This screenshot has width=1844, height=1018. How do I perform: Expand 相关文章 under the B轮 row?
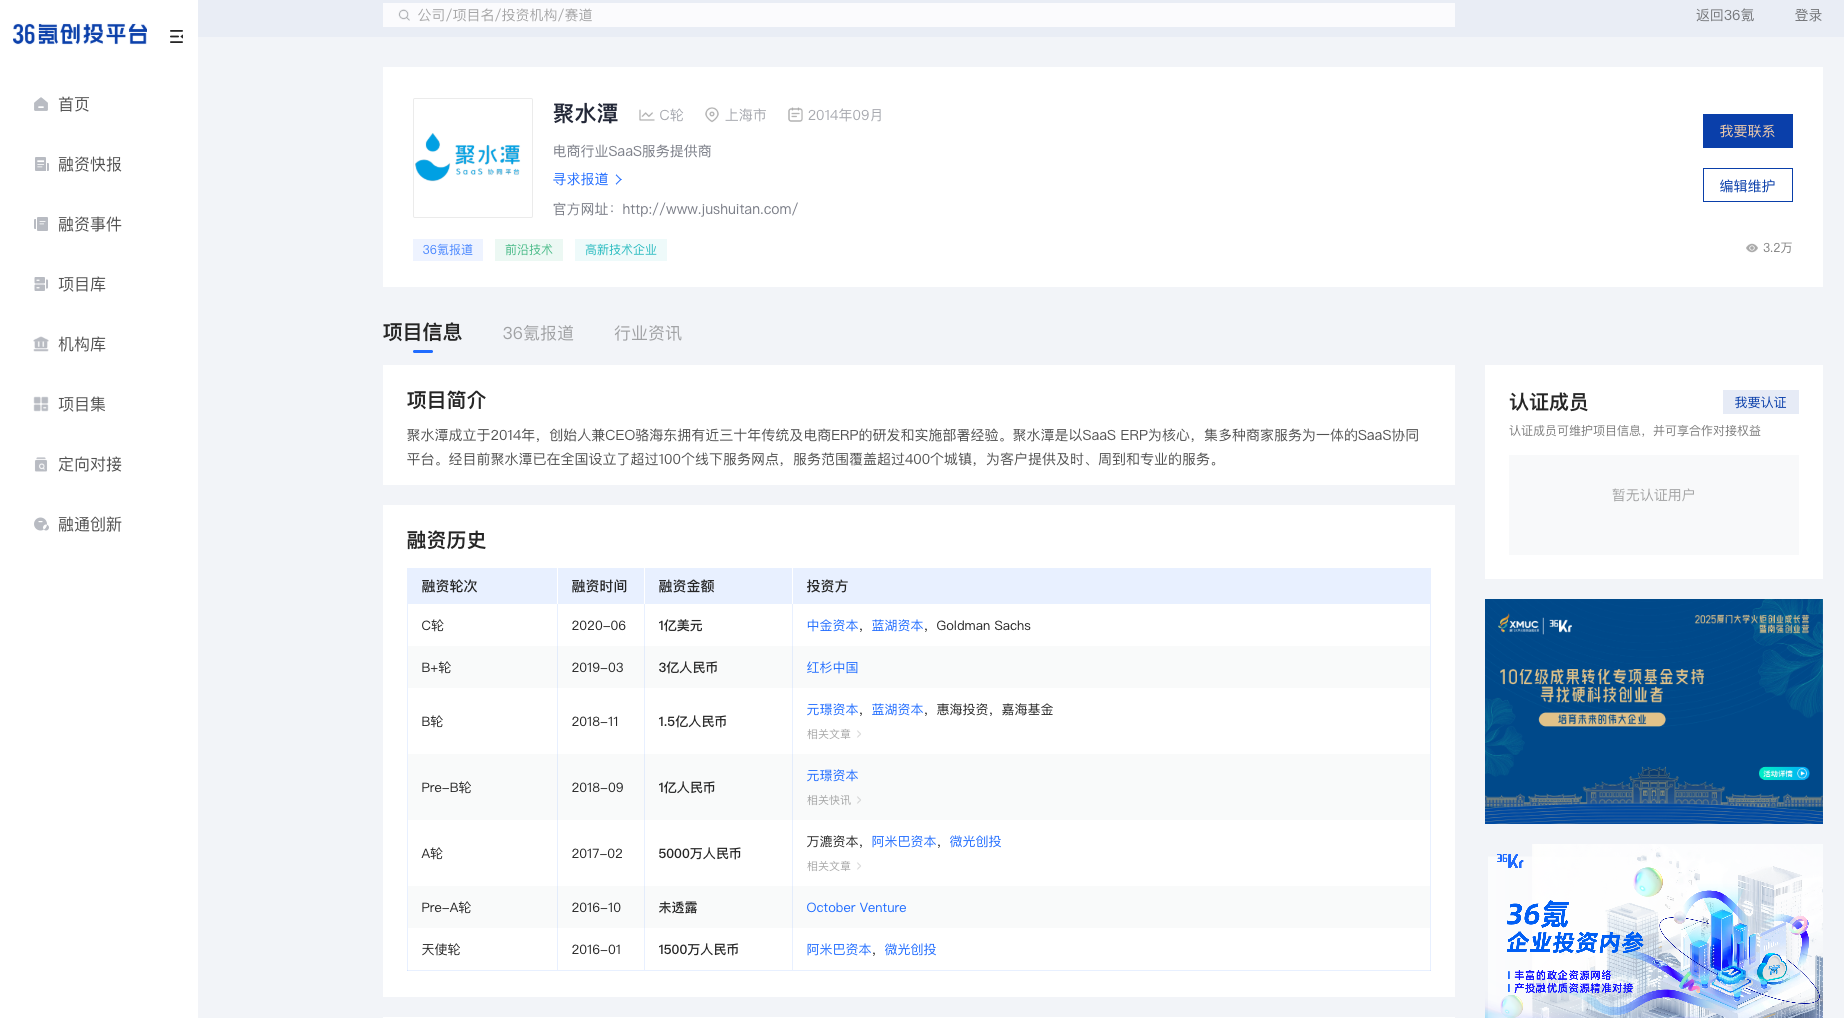click(834, 734)
